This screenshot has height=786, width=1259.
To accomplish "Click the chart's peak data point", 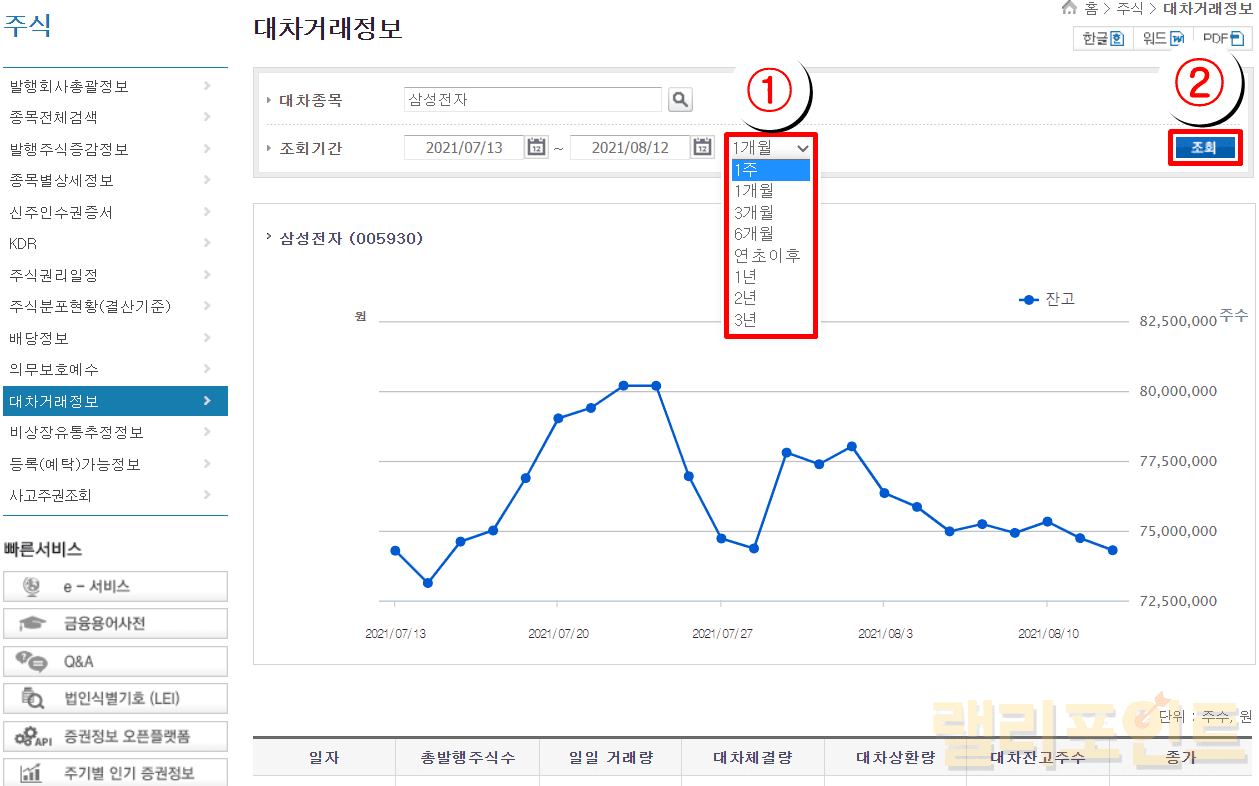I will 624,385.
